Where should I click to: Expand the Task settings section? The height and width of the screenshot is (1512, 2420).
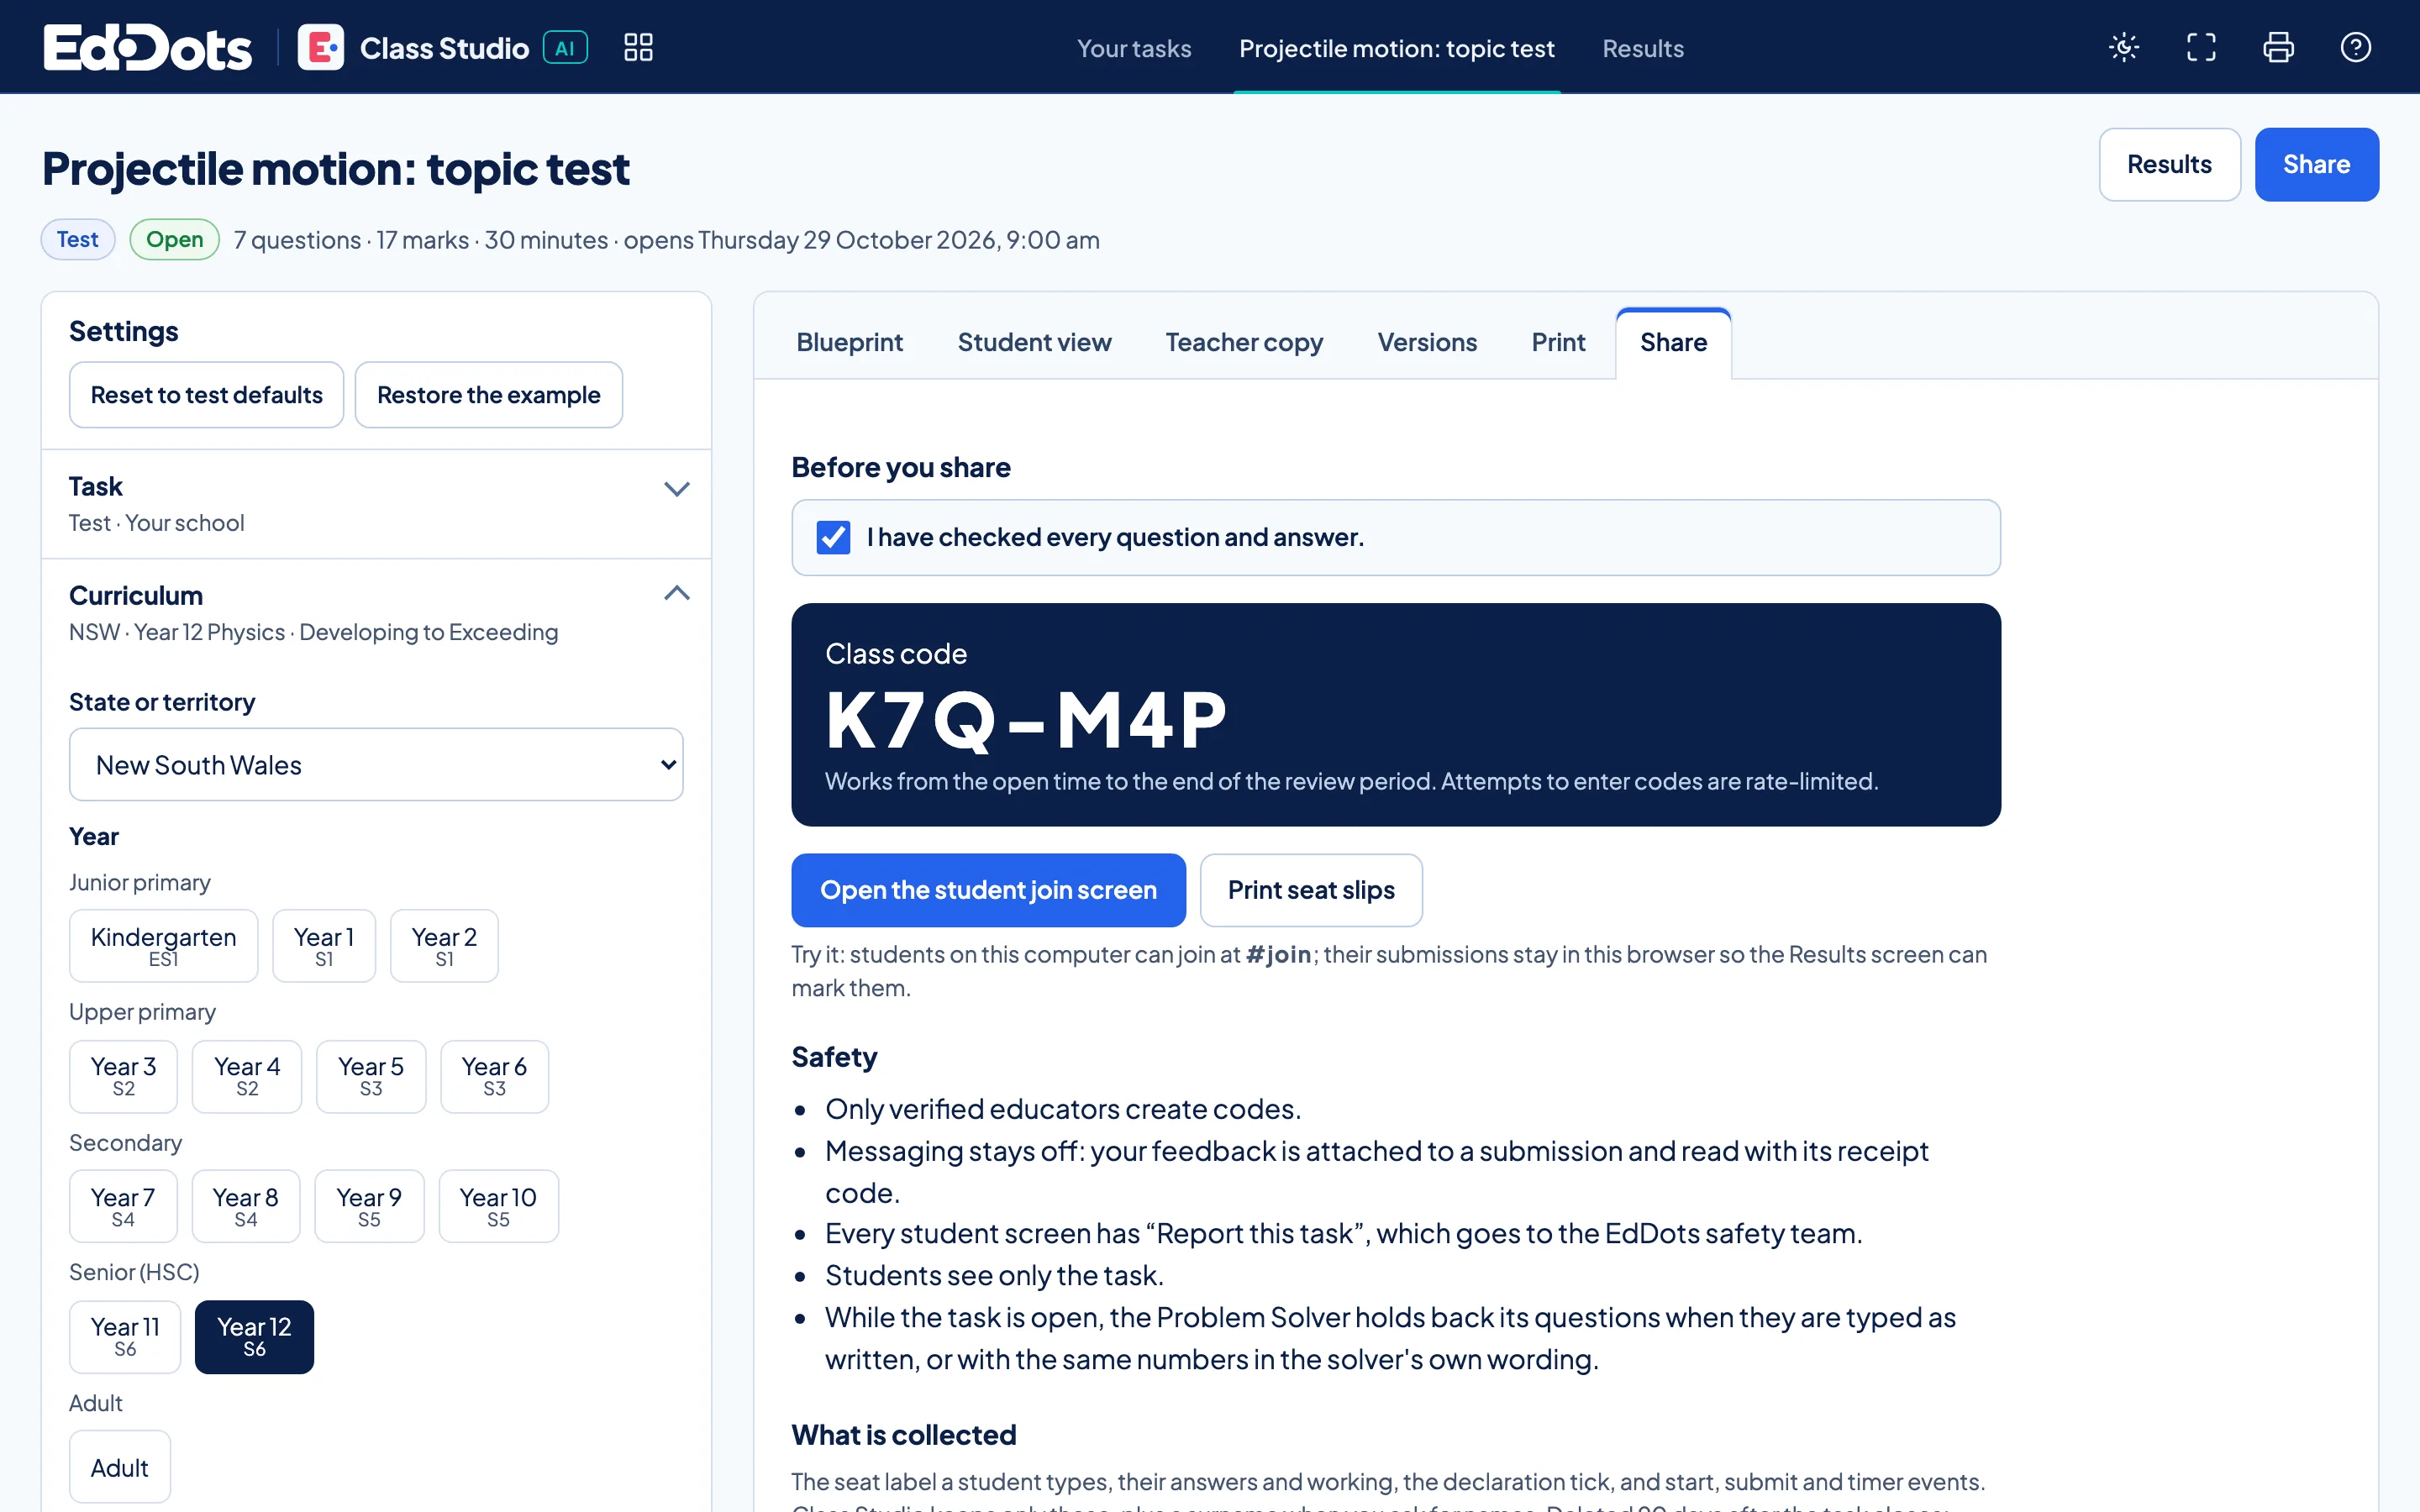point(376,504)
